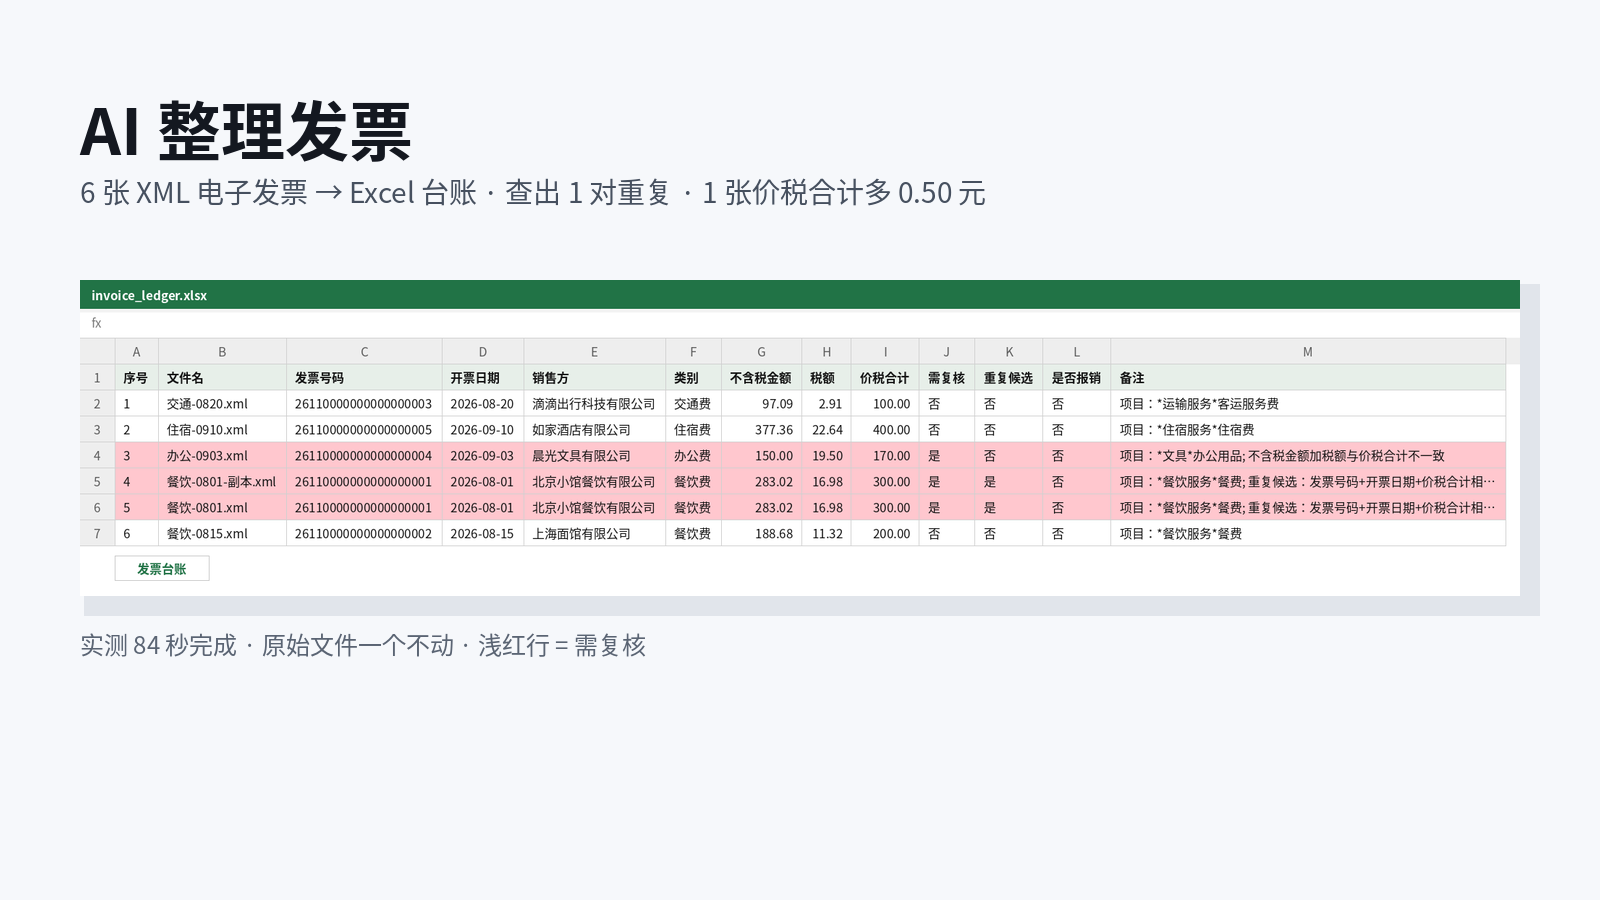Click the 是否报销 header cell
The width and height of the screenshot is (1600, 900).
tap(1077, 378)
